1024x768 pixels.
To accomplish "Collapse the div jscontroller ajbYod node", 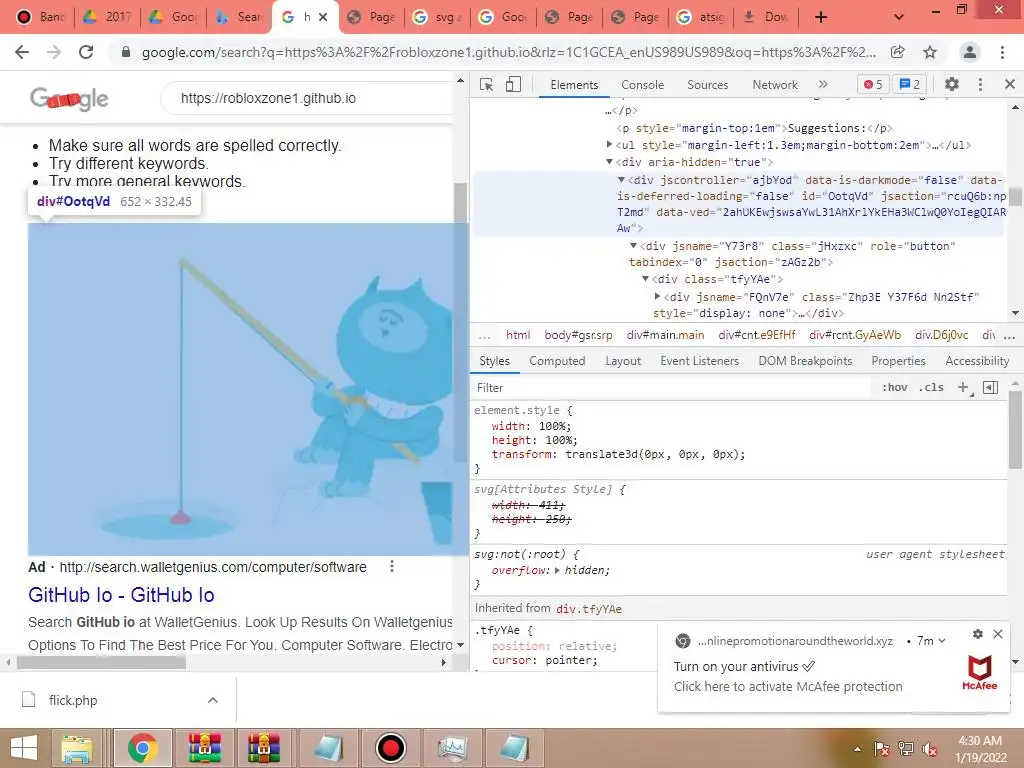I will pyautogui.click(x=622, y=179).
